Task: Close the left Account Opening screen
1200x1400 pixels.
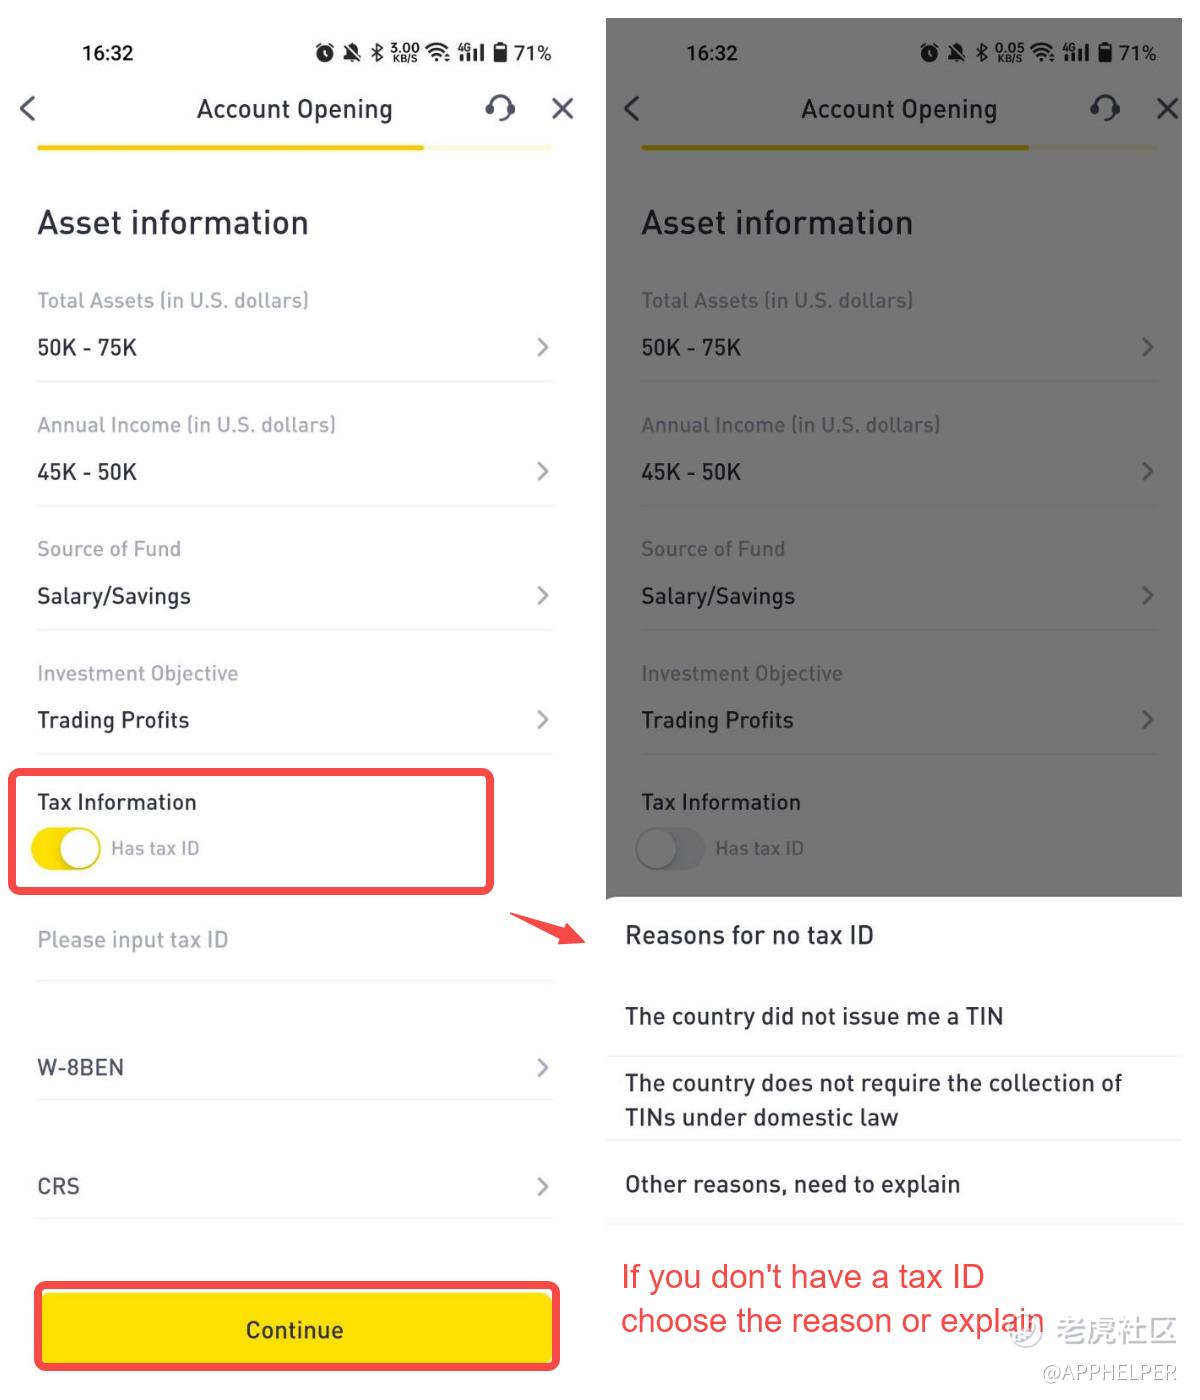Action: pyautogui.click(x=563, y=108)
